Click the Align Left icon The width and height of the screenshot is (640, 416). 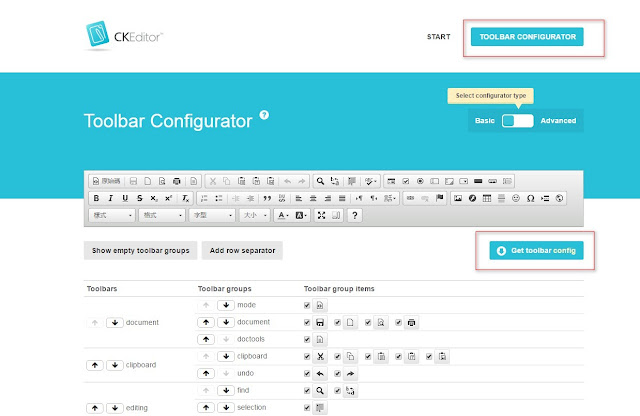tap(299, 198)
